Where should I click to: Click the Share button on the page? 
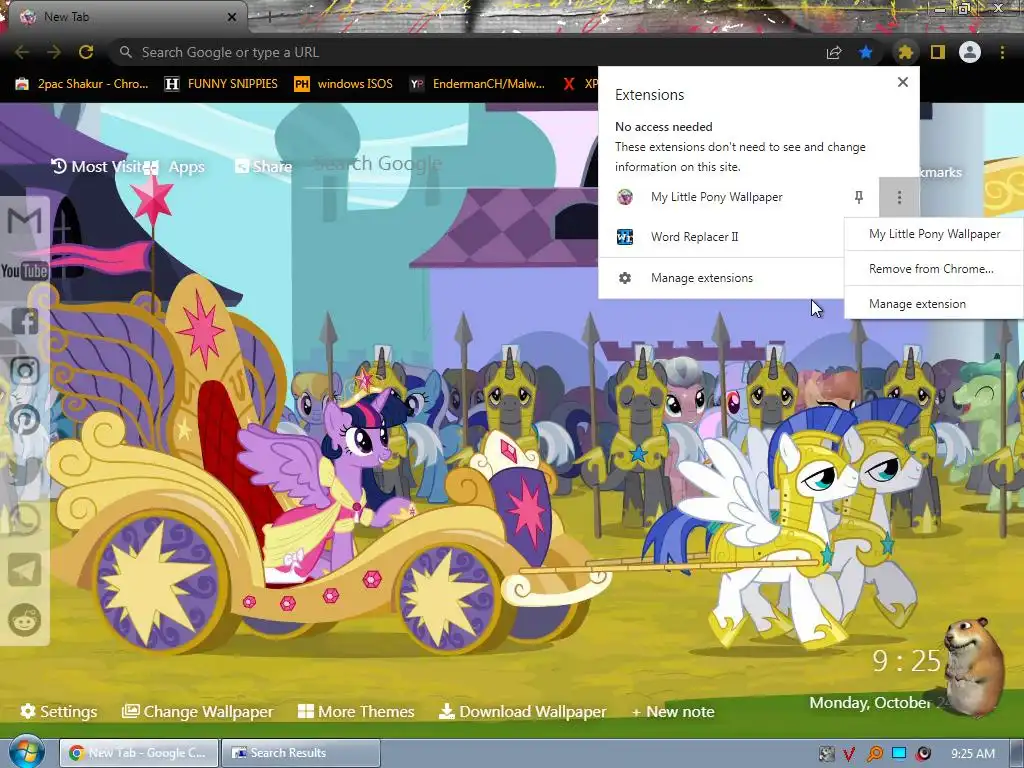(x=264, y=167)
